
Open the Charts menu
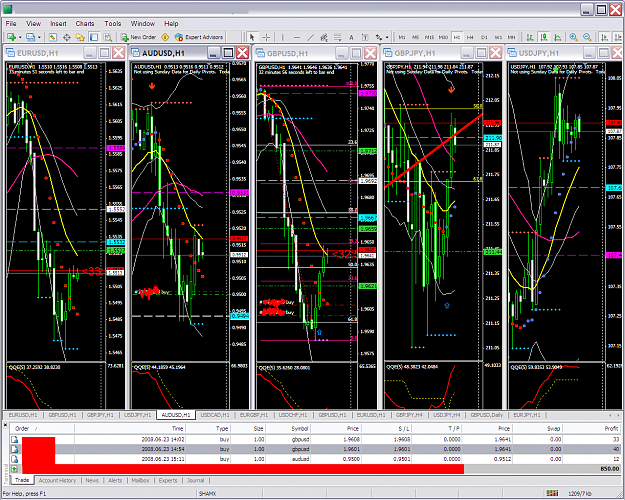pos(85,24)
